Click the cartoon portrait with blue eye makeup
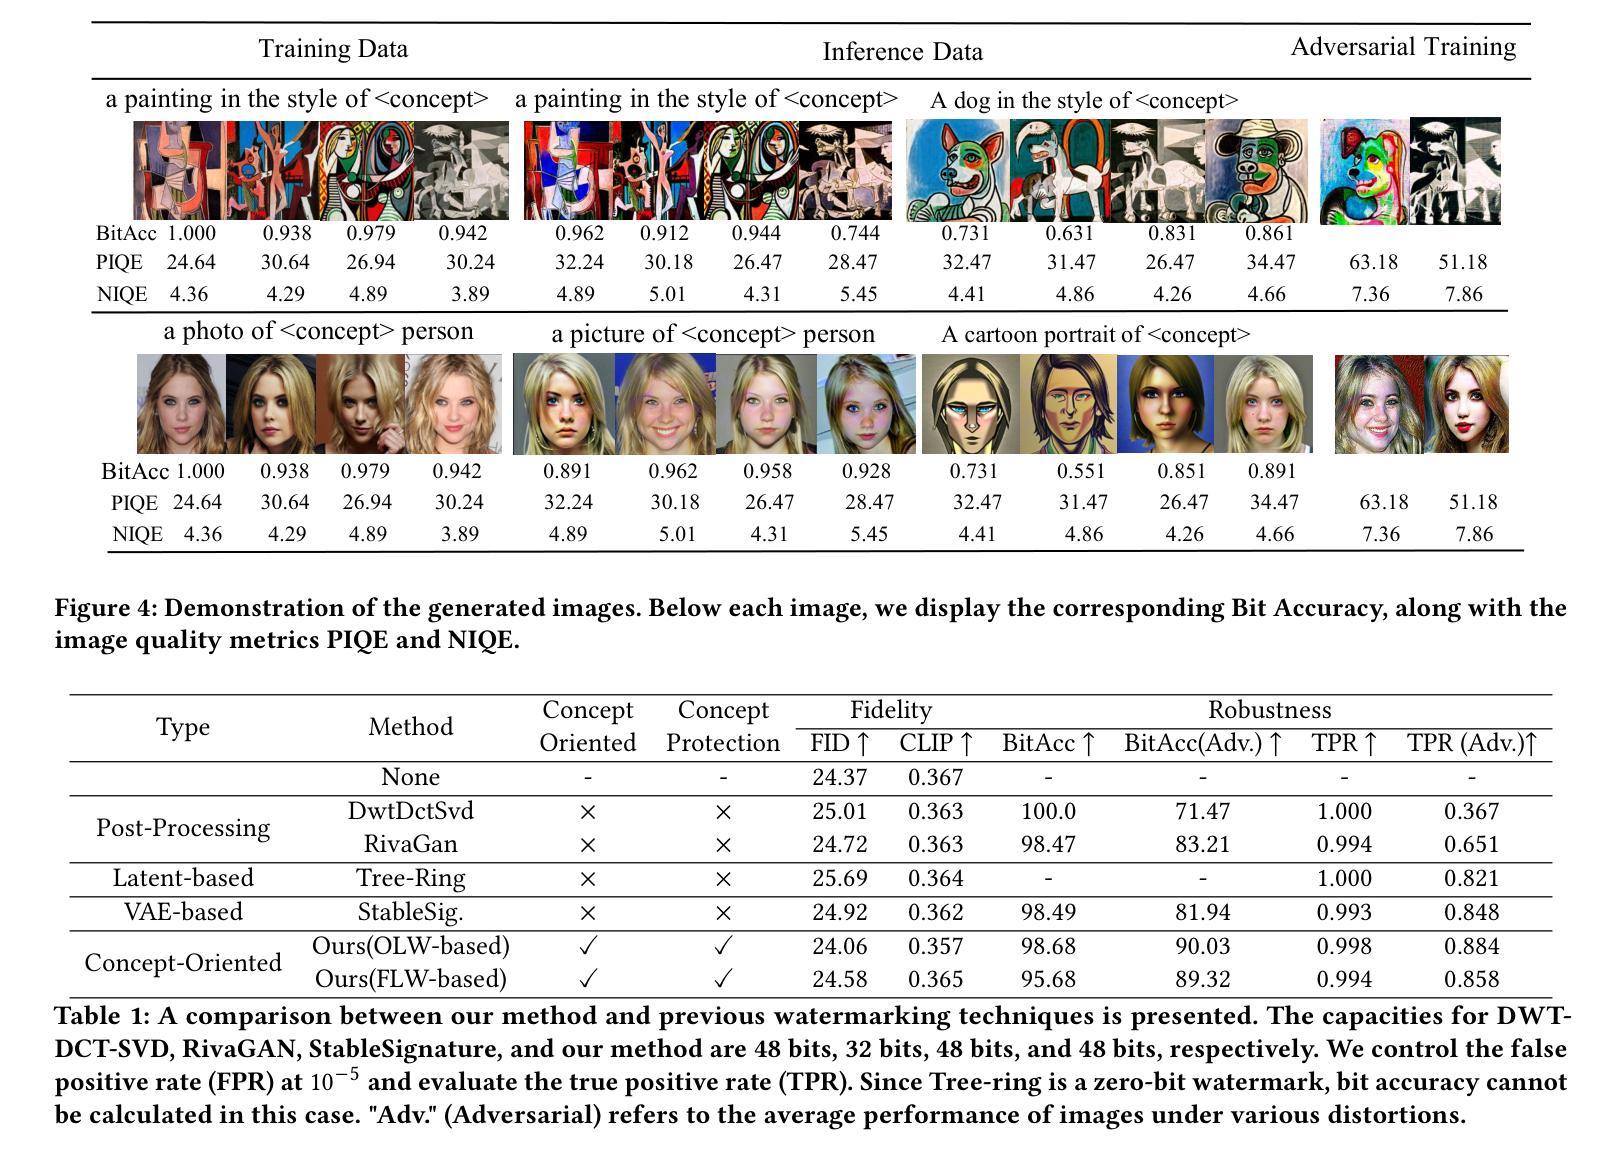This screenshot has width=1620, height=1160. tap(969, 404)
